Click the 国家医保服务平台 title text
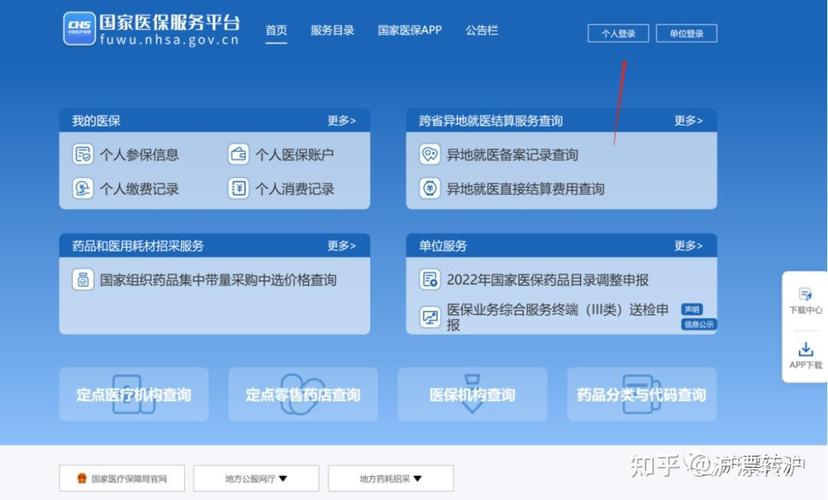 tap(170, 22)
